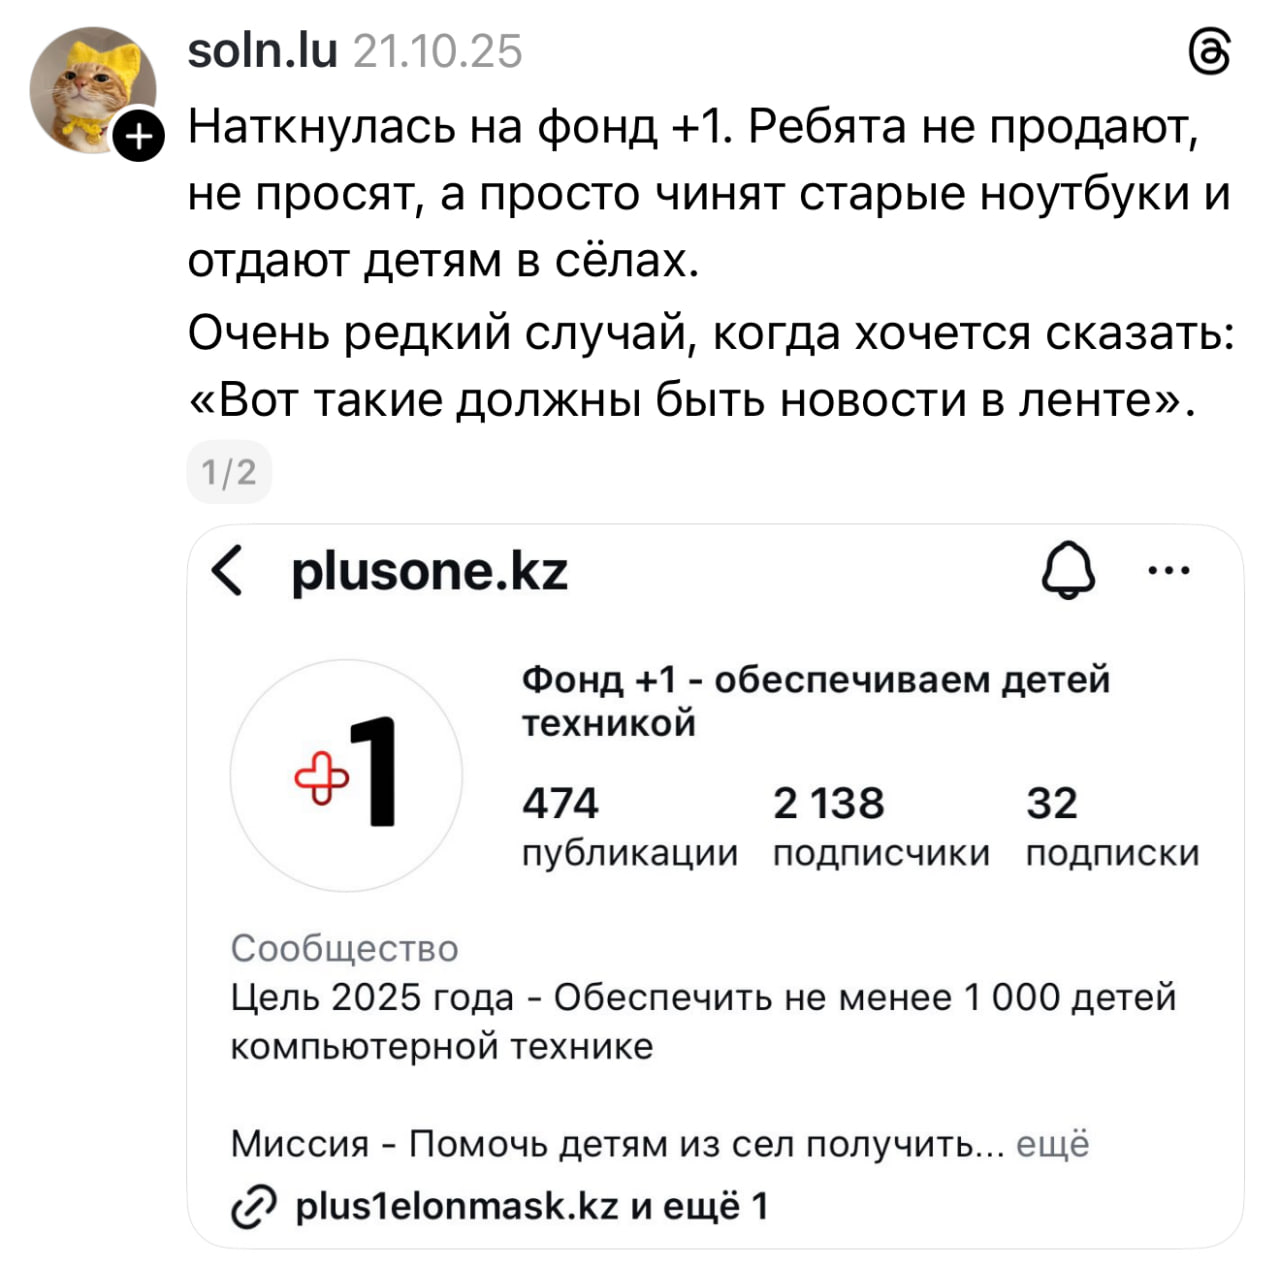The width and height of the screenshot is (1280, 1265).
Task: Click the notification bell icon
Action: (1068, 571)
